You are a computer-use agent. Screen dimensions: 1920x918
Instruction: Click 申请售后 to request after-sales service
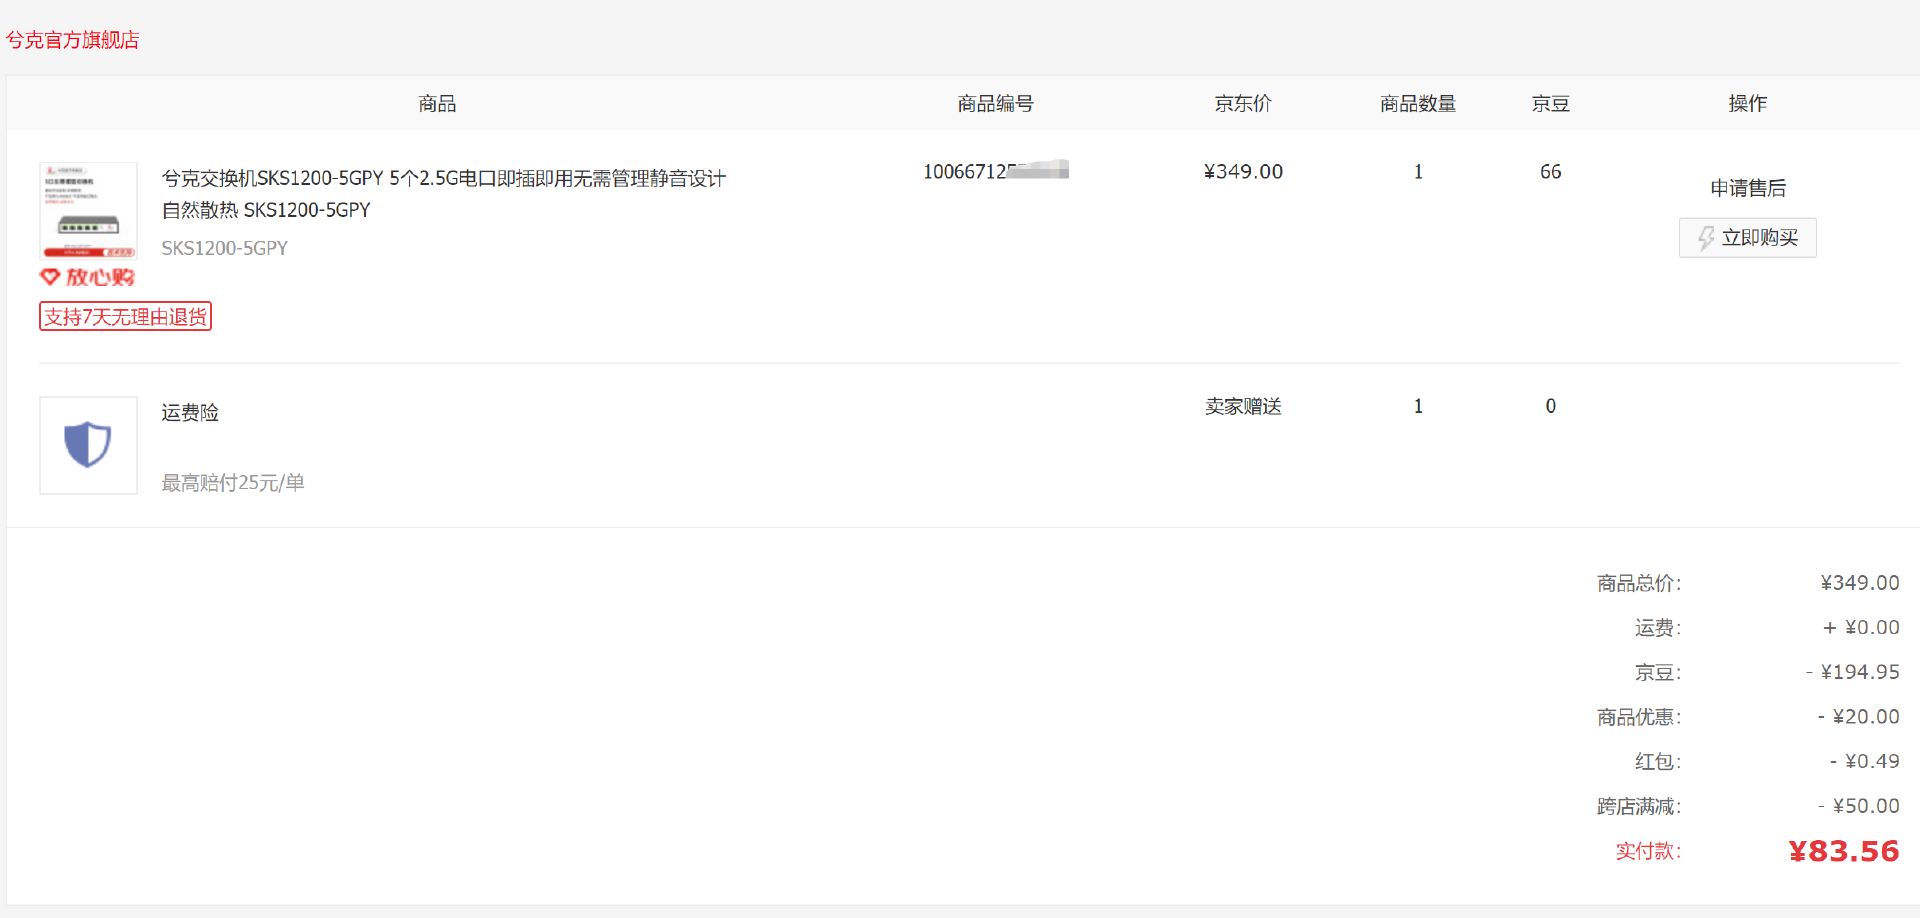pos(1747,188)
